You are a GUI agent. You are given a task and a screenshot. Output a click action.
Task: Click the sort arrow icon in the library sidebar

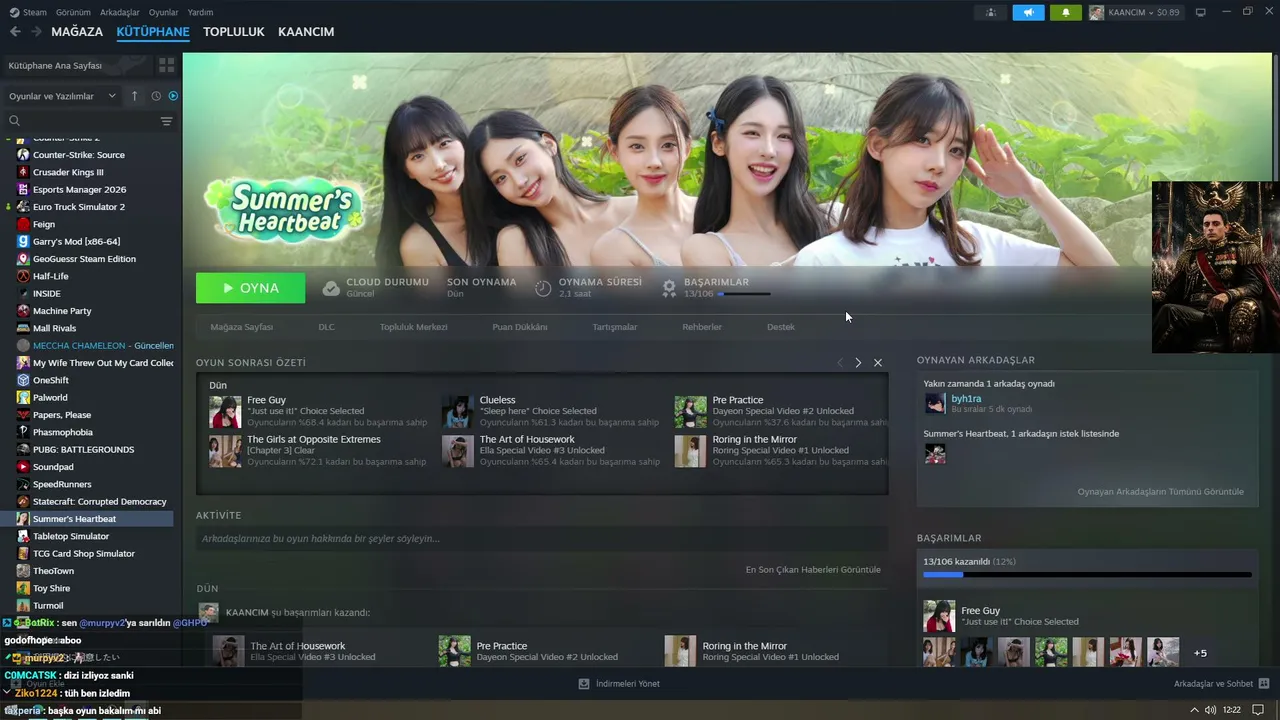[135, 96]
